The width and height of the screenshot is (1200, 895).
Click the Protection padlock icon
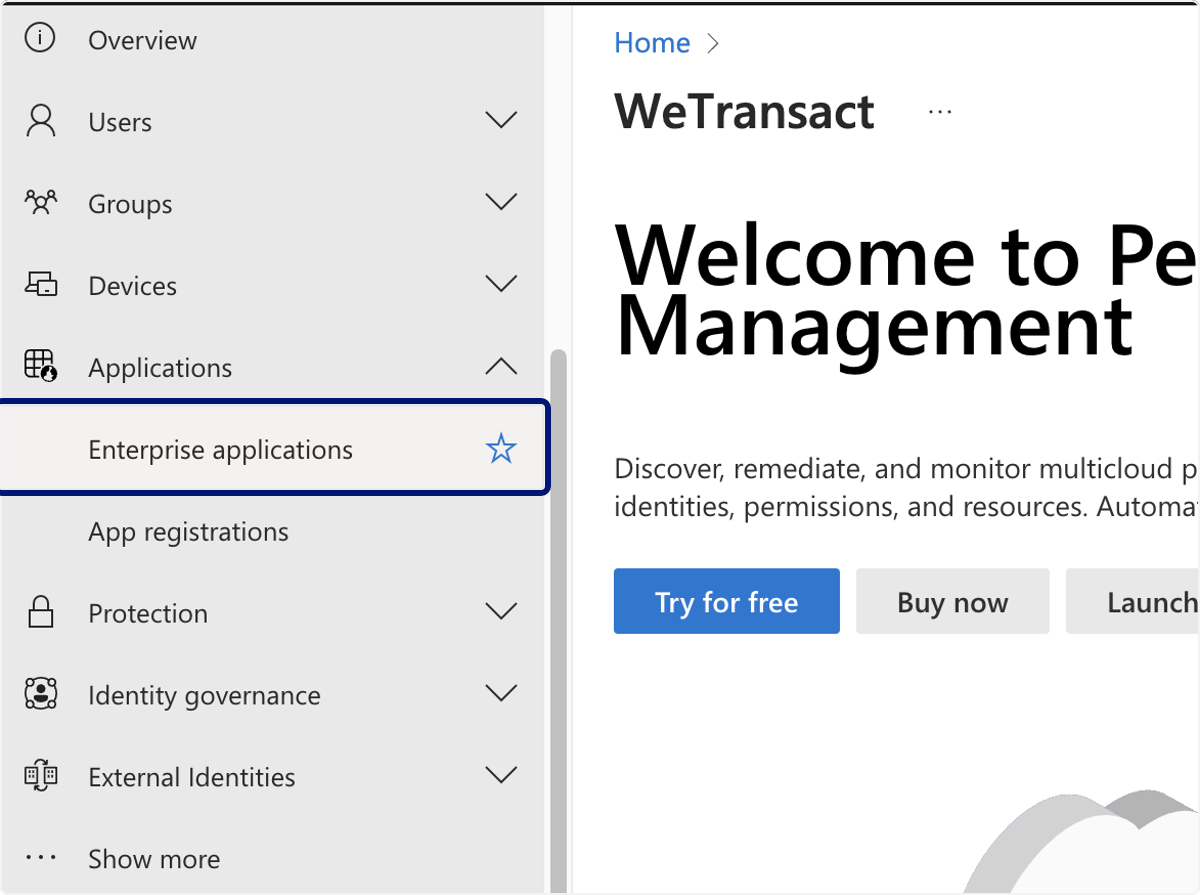click(41, 612)
